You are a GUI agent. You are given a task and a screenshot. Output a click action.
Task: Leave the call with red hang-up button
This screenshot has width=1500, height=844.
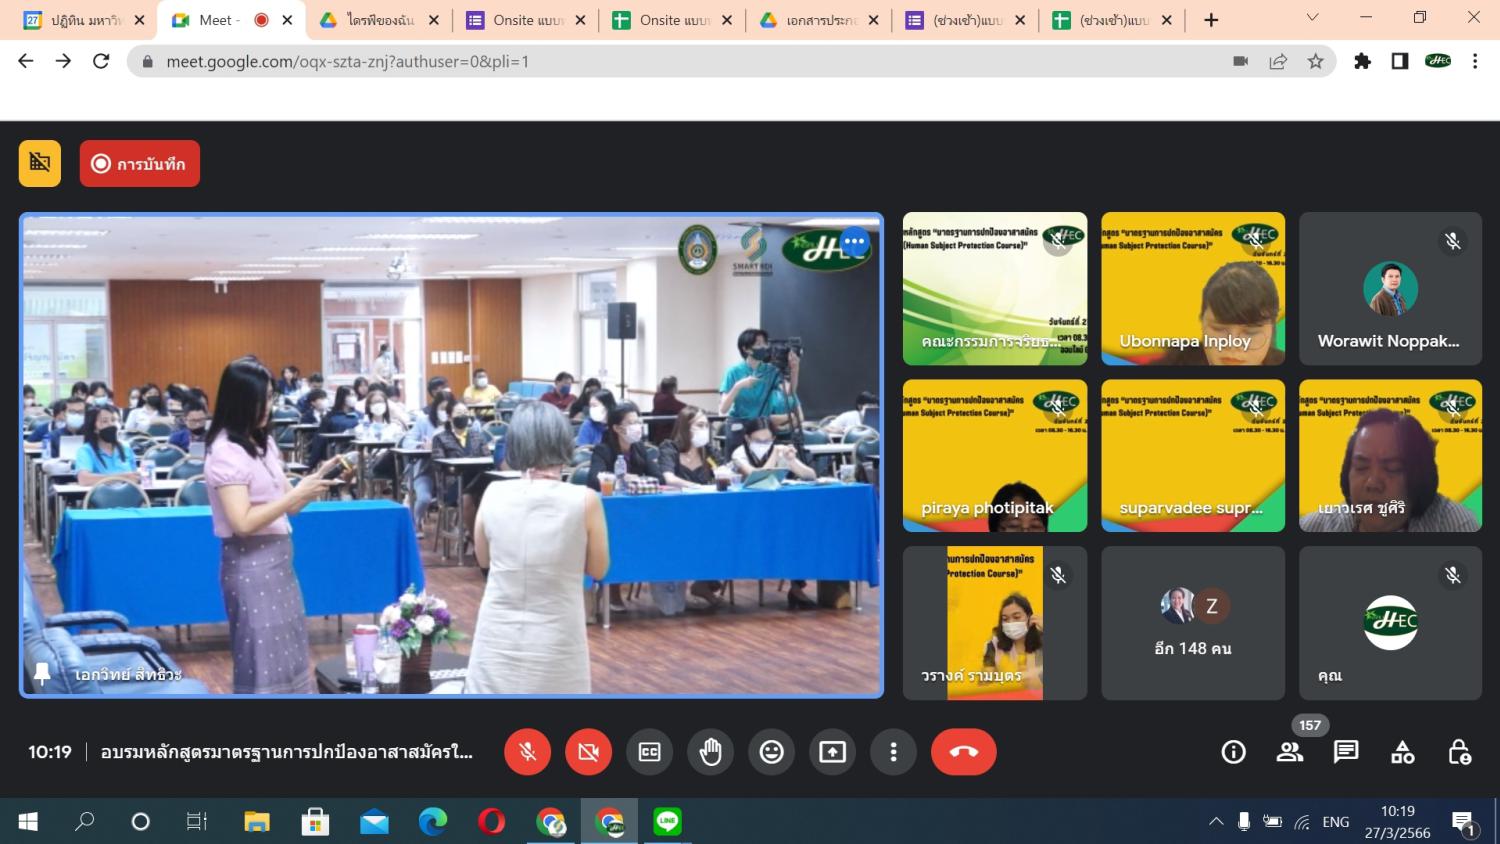963,752
